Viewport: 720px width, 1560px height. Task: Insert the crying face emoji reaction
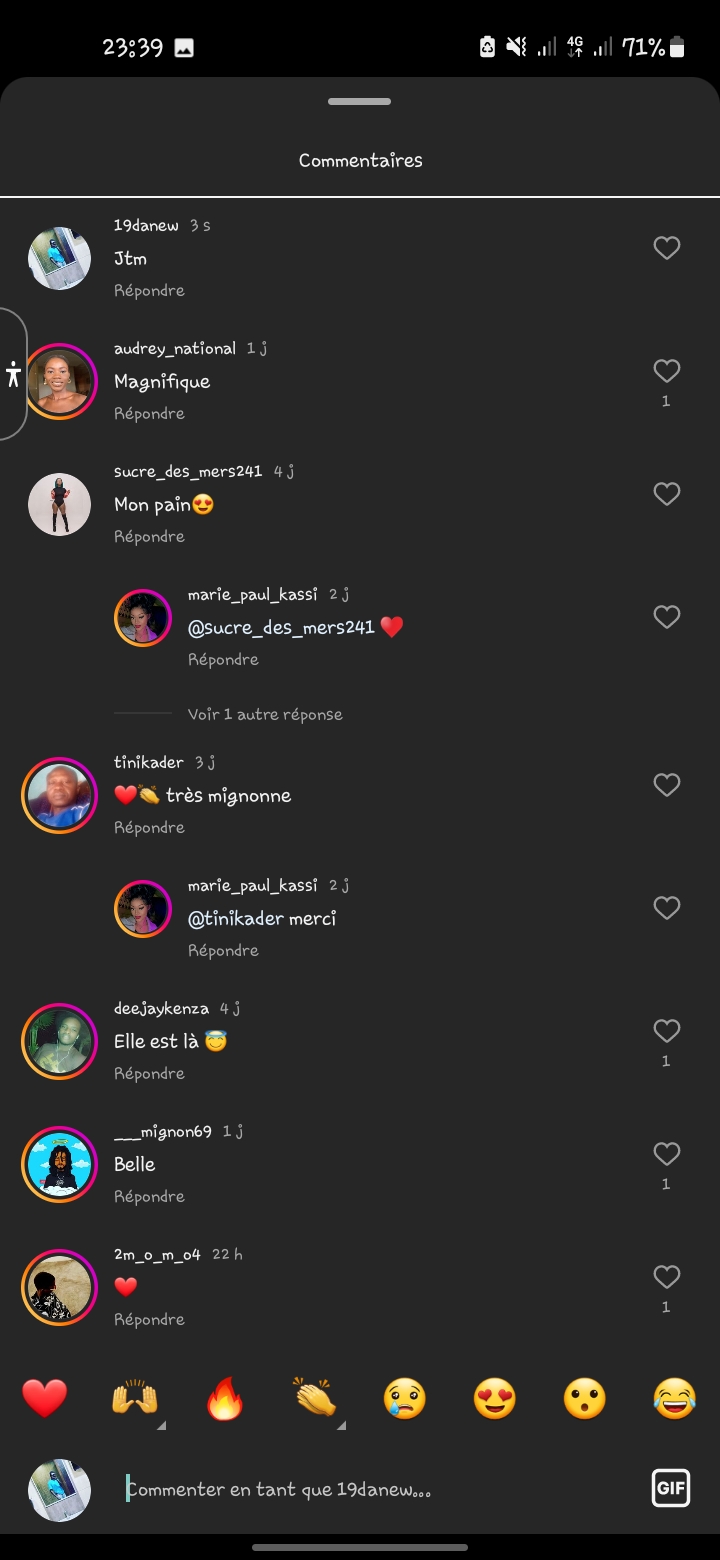[x=405, y=1398]
